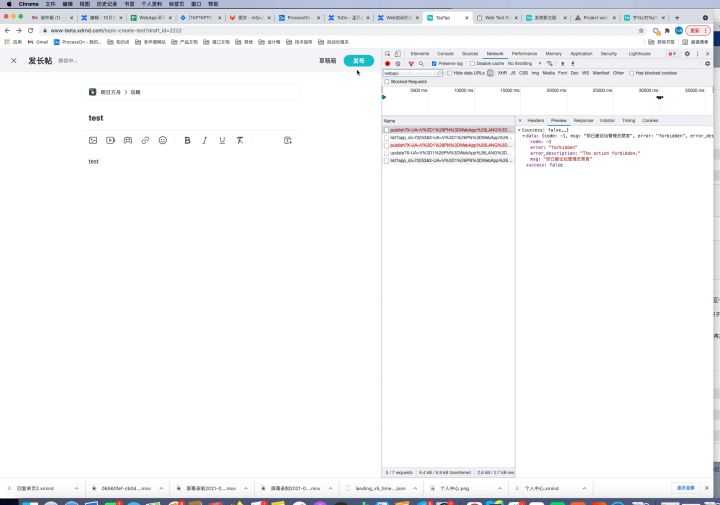Open the Apple menu
720x505 pixels.
point(9,4)
